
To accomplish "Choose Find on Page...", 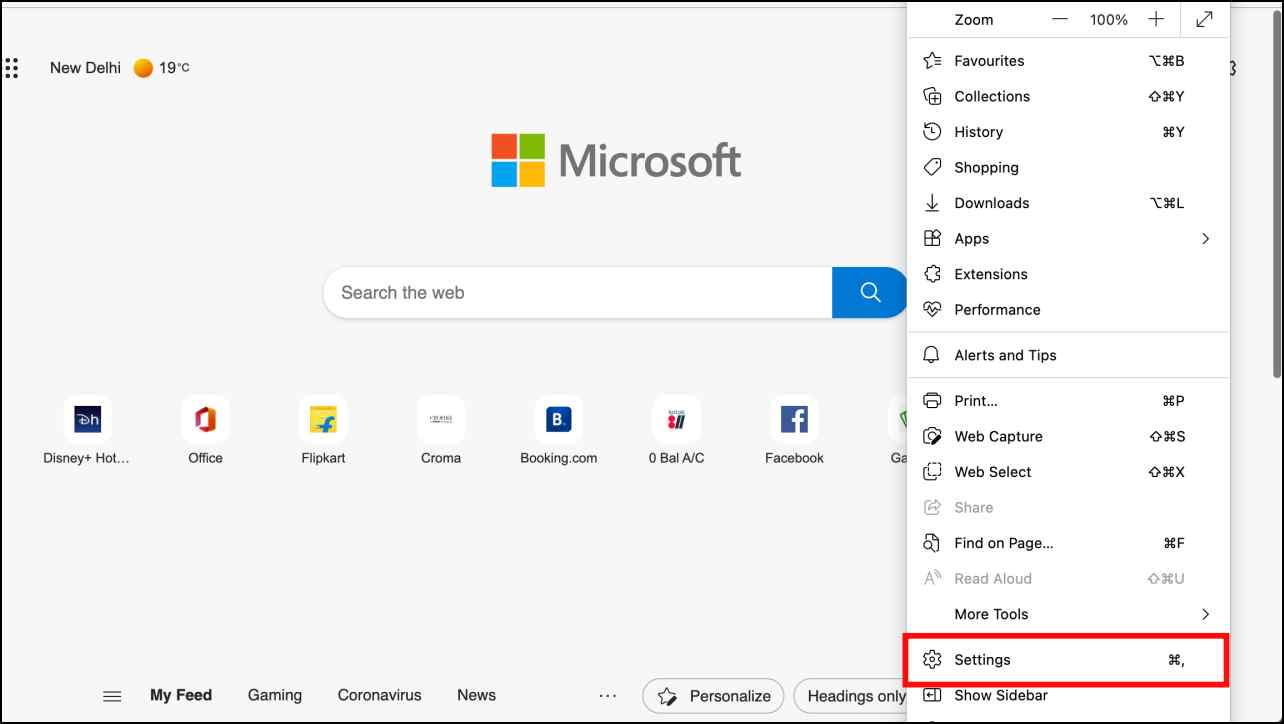I will (1068, 543).
